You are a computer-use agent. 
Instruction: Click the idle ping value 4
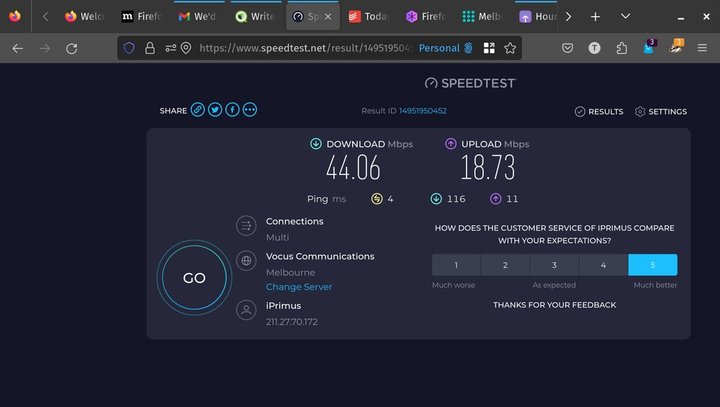[390, 199]
